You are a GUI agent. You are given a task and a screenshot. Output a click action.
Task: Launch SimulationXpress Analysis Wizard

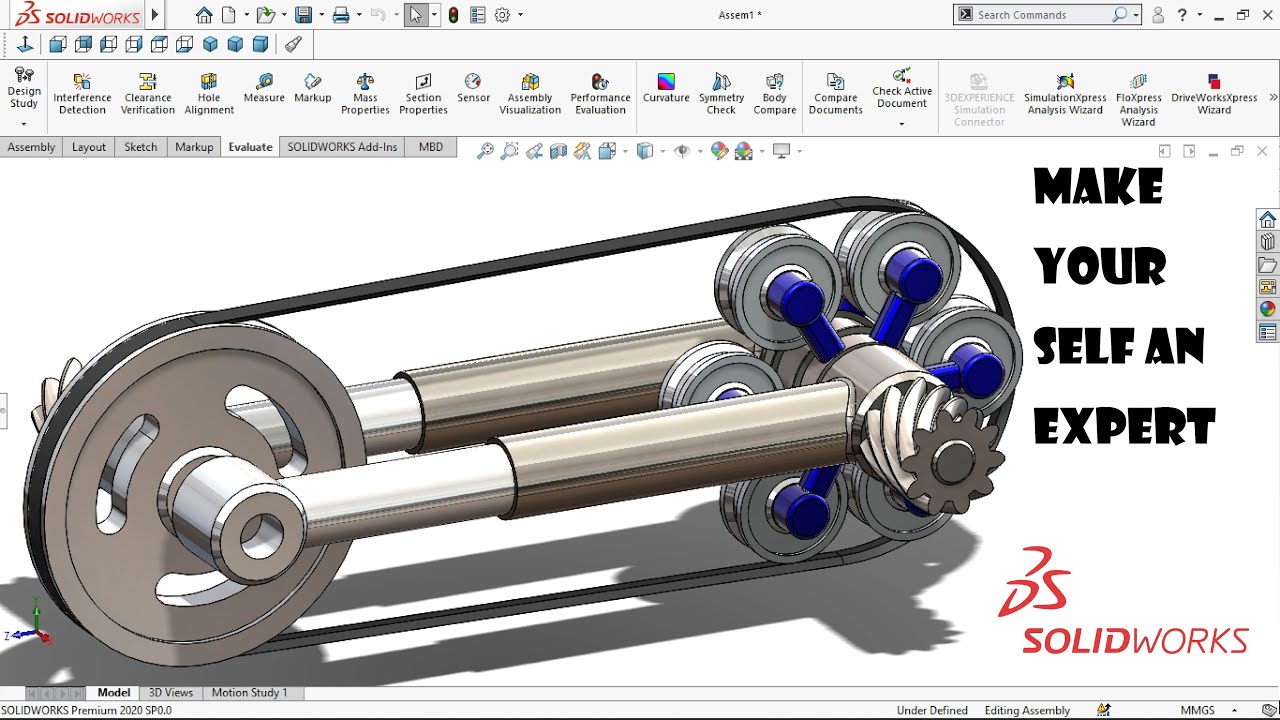[x=1065, y=95]
